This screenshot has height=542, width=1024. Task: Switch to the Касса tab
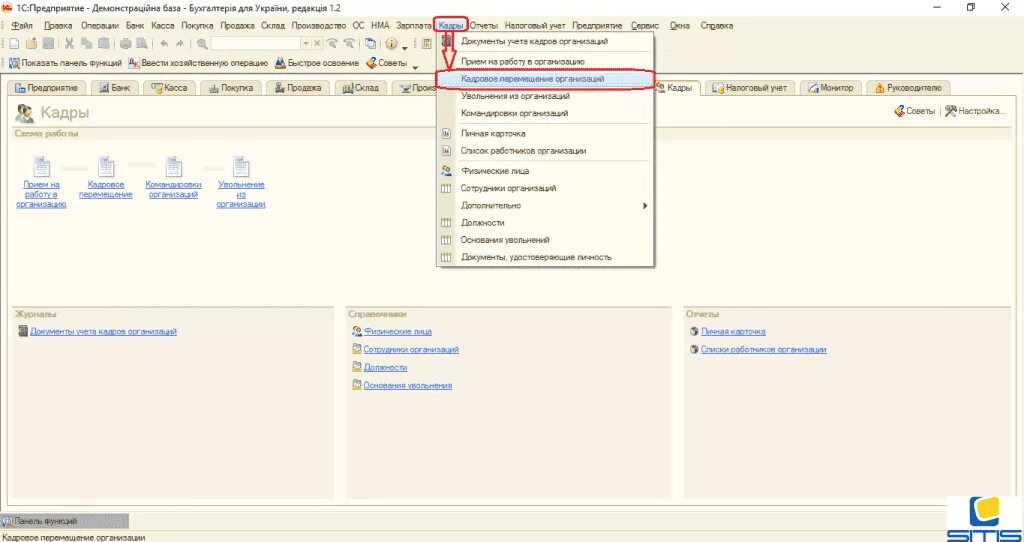click(169, 88)
